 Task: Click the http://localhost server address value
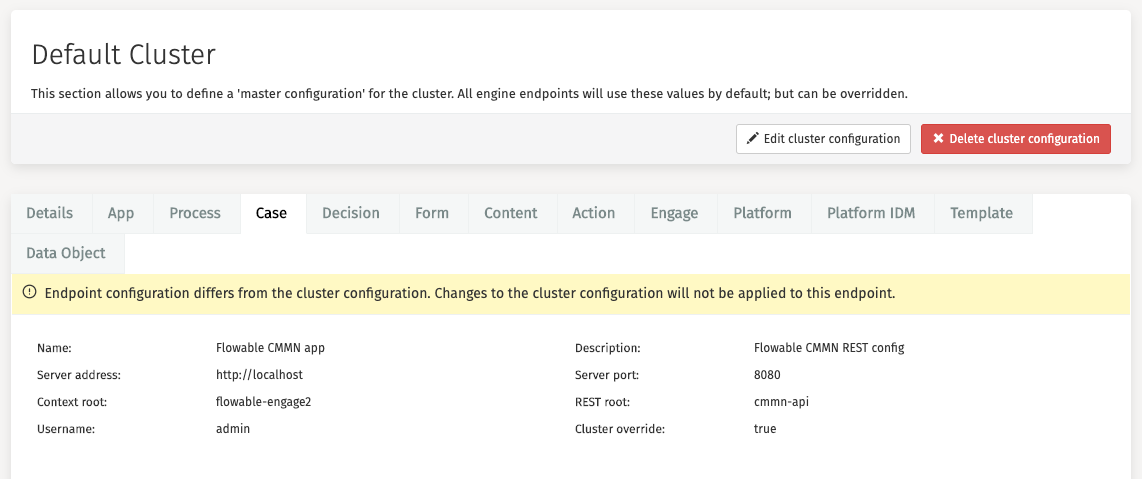(259, 375)
